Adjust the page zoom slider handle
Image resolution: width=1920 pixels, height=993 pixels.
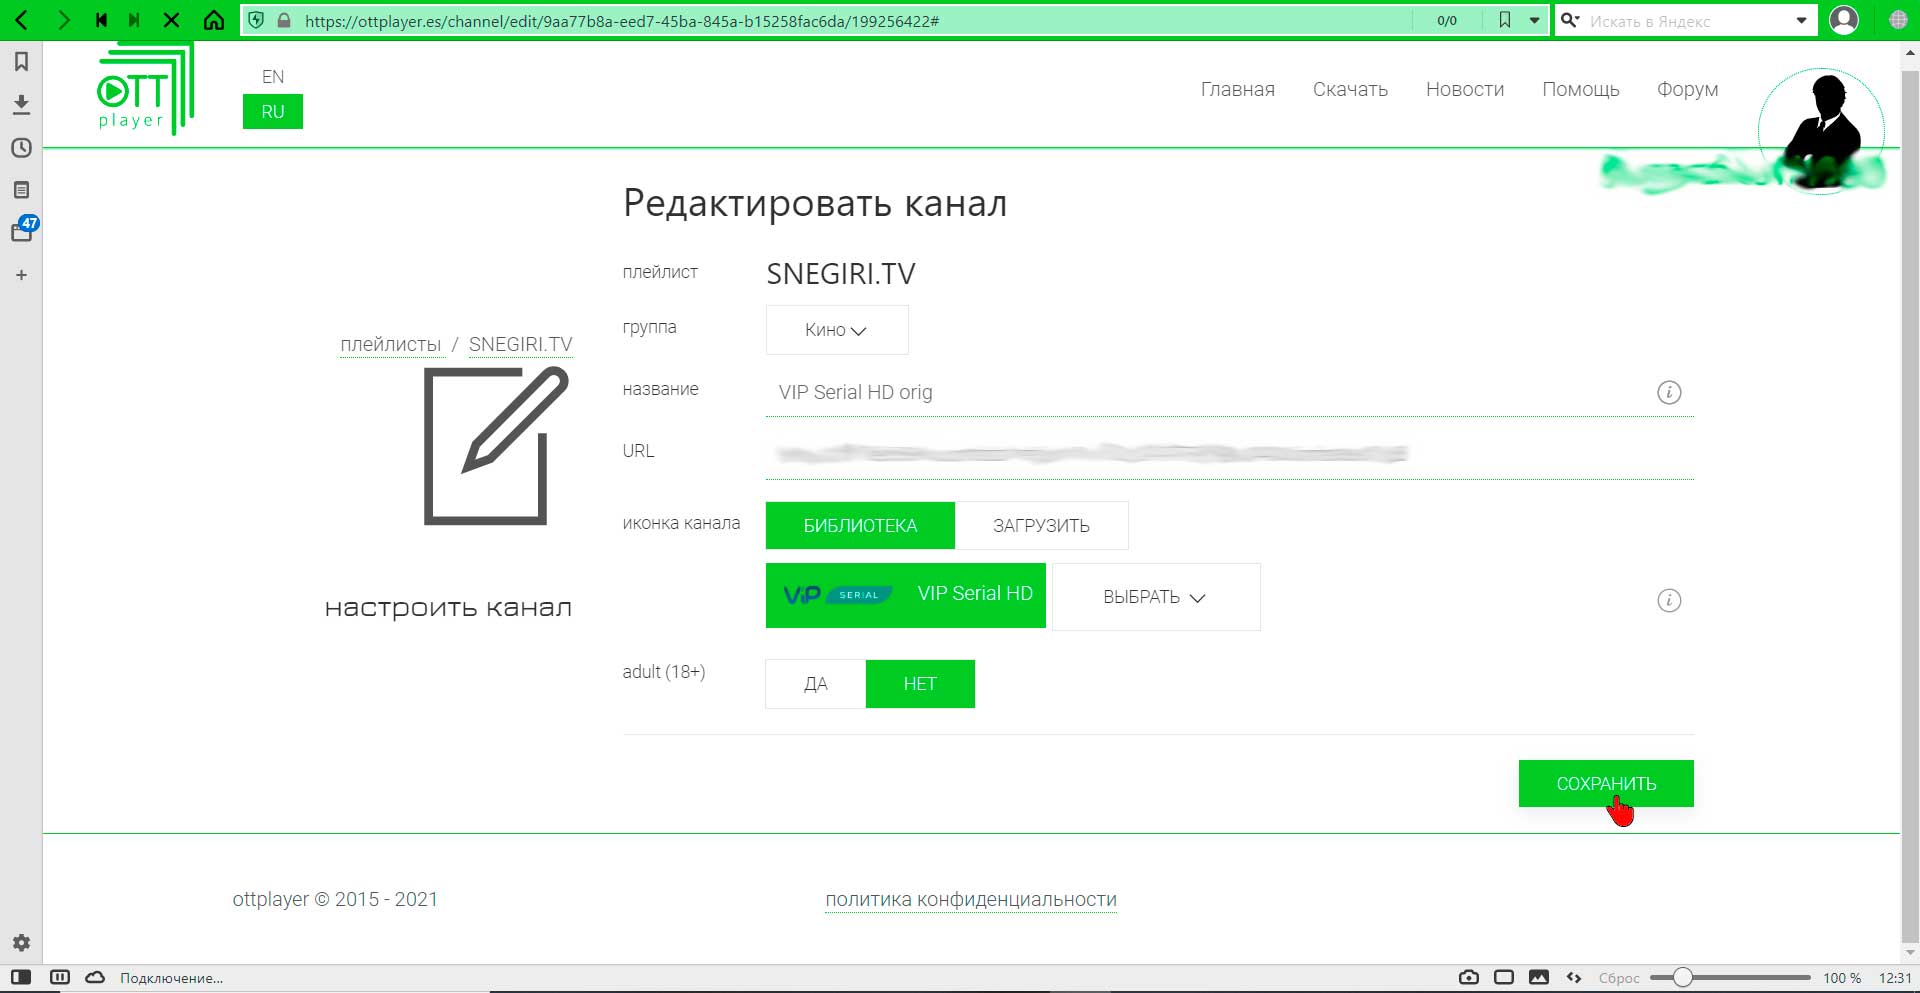[x=1683, y=977]
